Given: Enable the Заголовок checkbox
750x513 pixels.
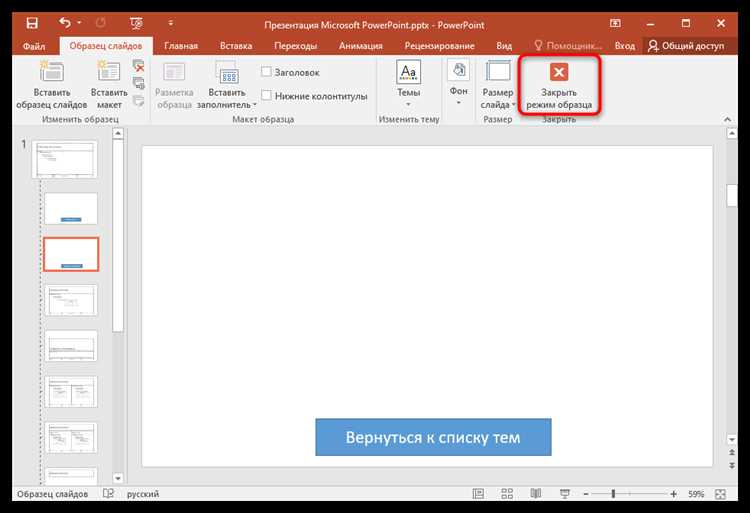Looking at the screenshot, I should [266, 72].
